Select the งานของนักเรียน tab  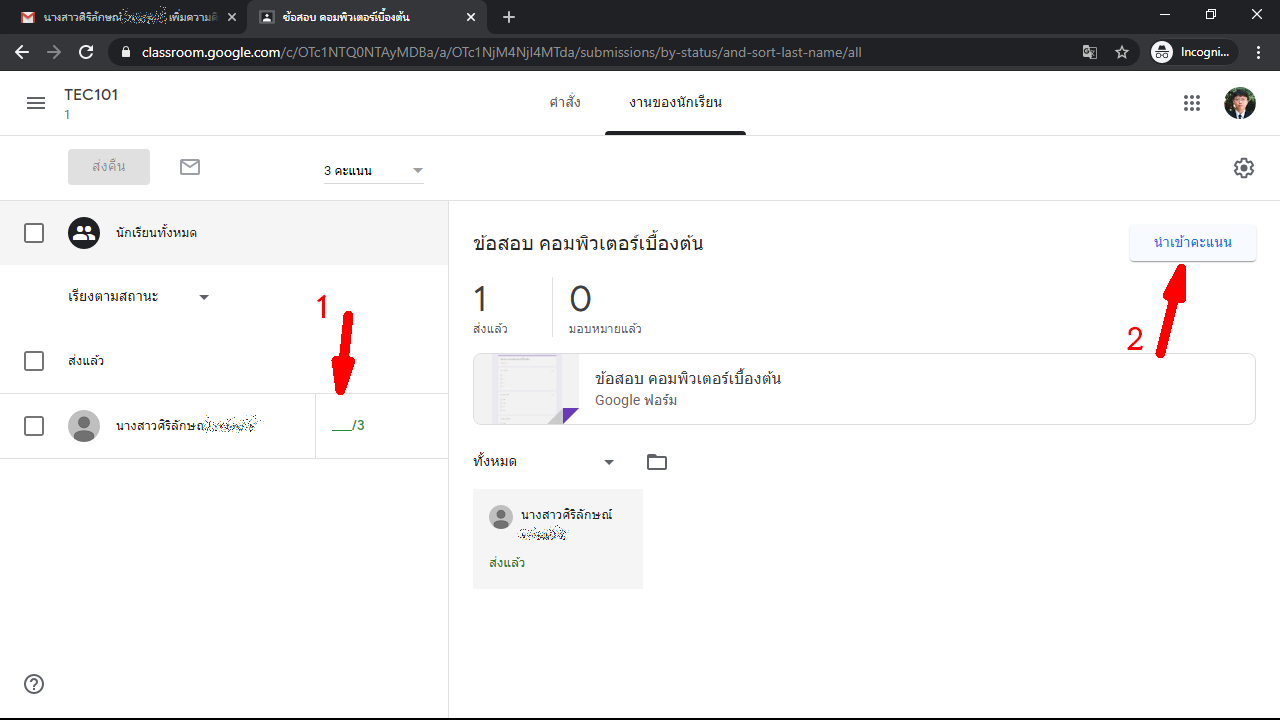click(675, 103)
